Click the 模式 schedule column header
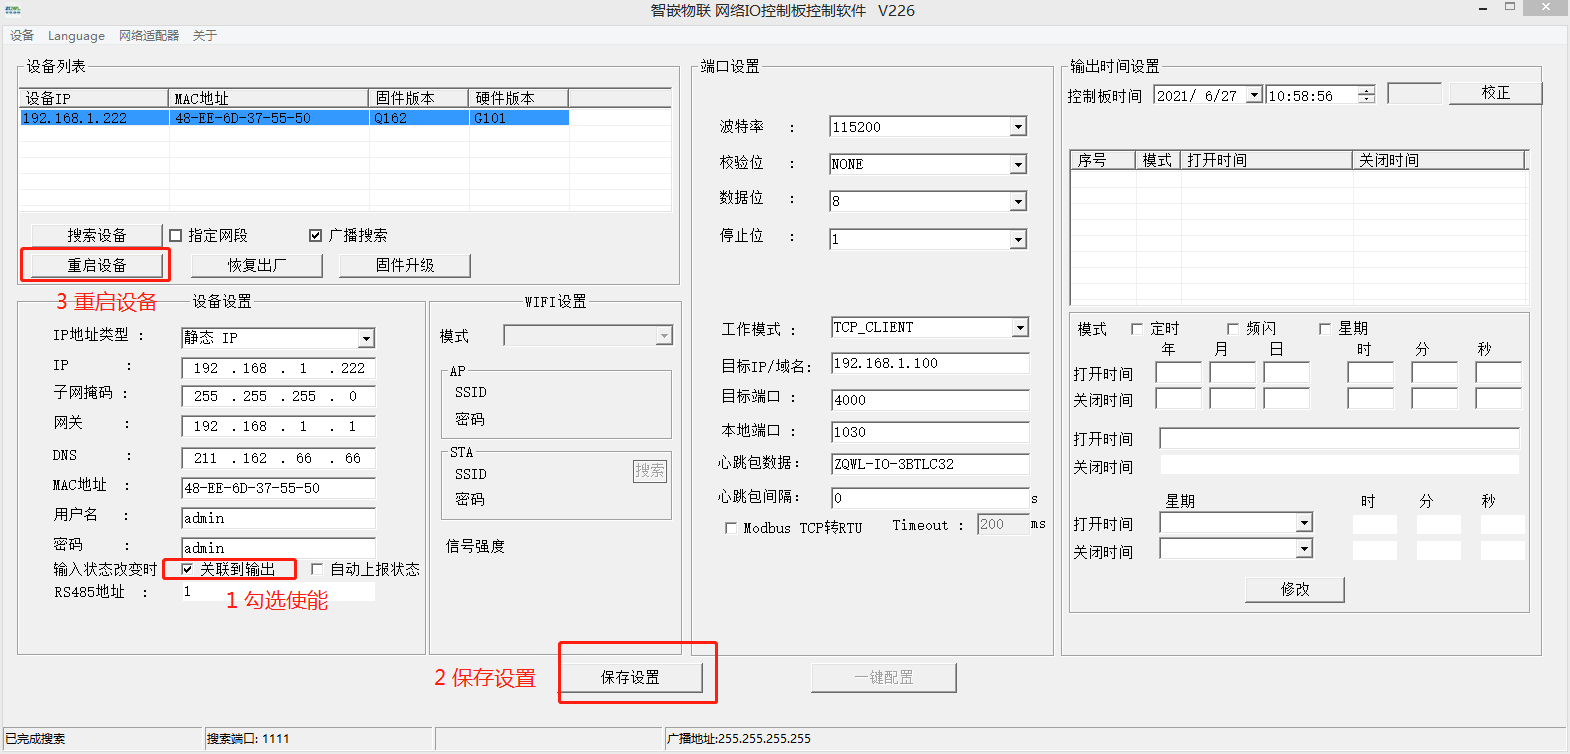1570x754 pixels. 1158,160
